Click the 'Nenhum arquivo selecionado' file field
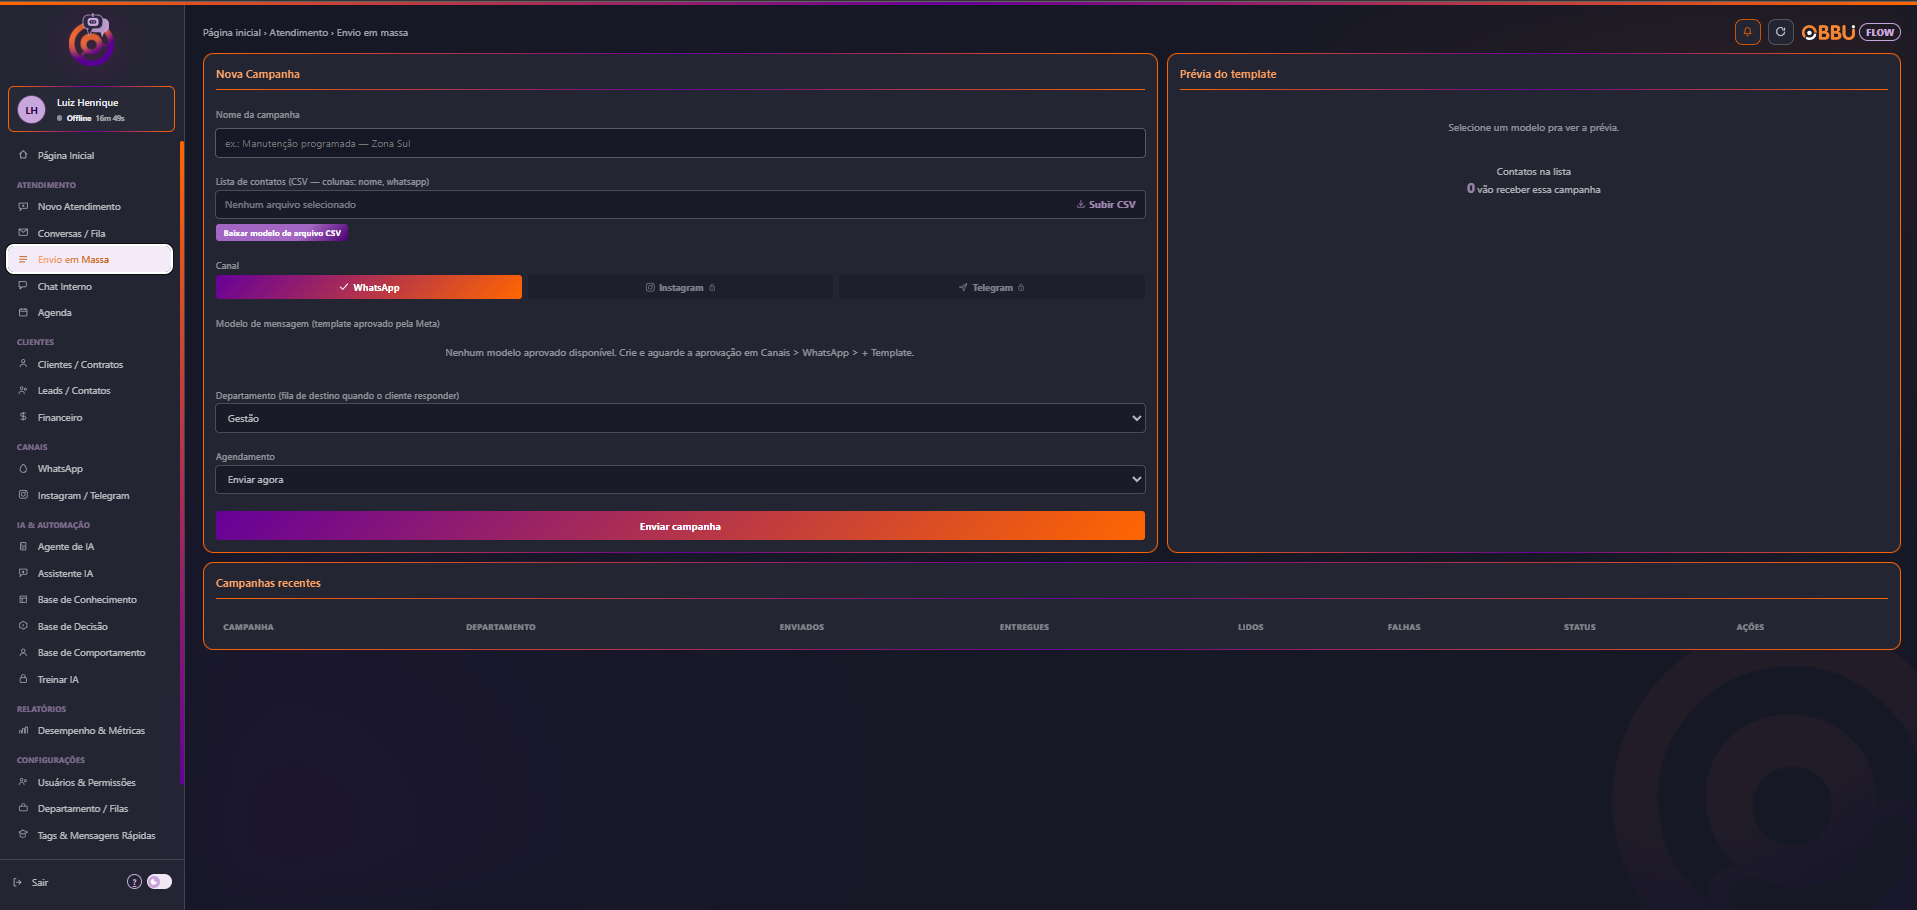Image resolution: width=1917 pixels, height=910 pixels. coord(680,204)
